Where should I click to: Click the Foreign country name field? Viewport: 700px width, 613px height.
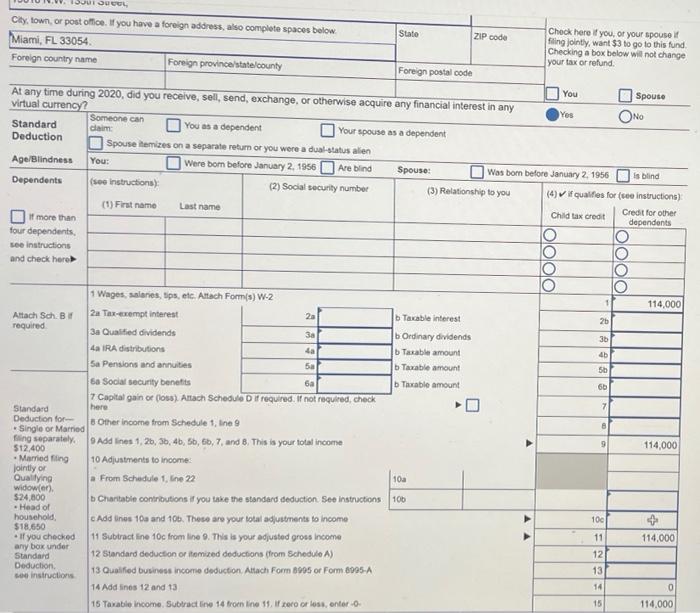tap(88, 76)
